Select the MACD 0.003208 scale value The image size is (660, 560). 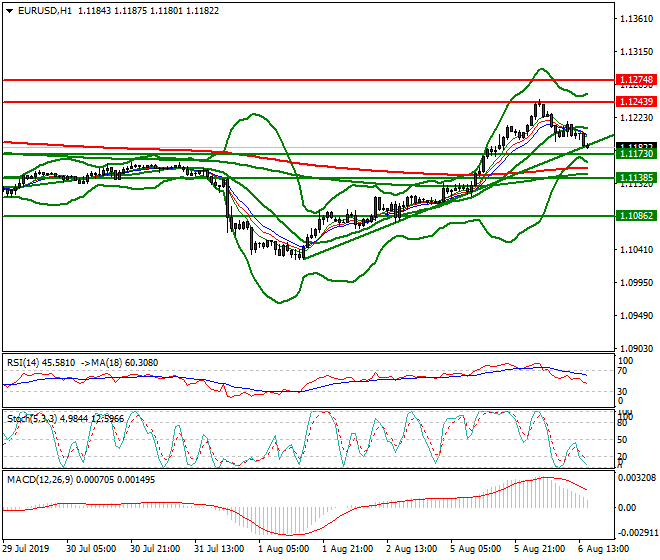[637, 477]
